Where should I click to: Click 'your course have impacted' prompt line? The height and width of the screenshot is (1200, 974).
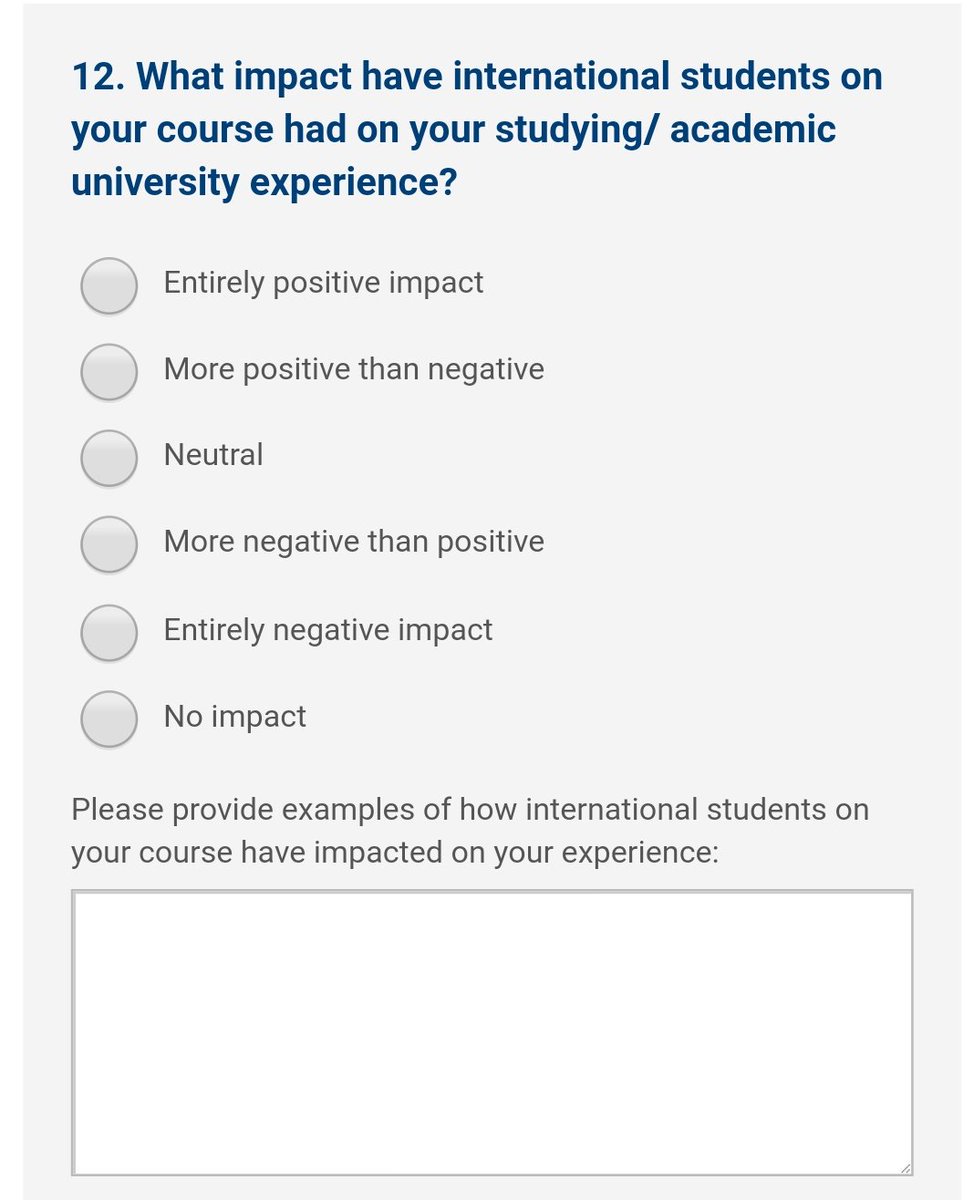click(x=395, y=854)
